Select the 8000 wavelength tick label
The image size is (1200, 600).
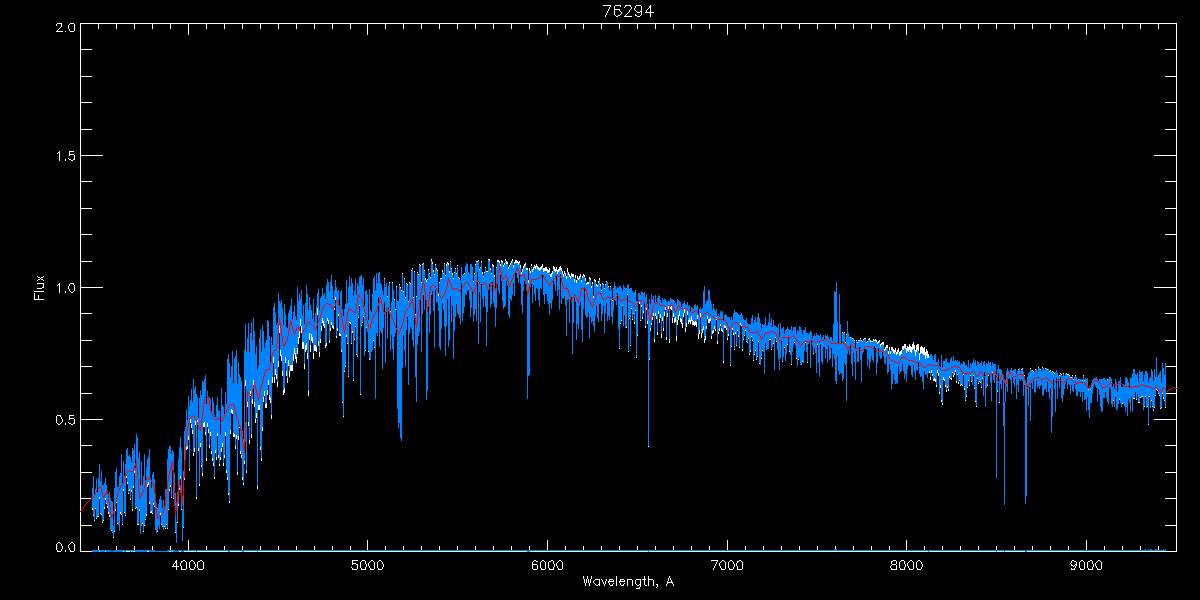point(907,564)
